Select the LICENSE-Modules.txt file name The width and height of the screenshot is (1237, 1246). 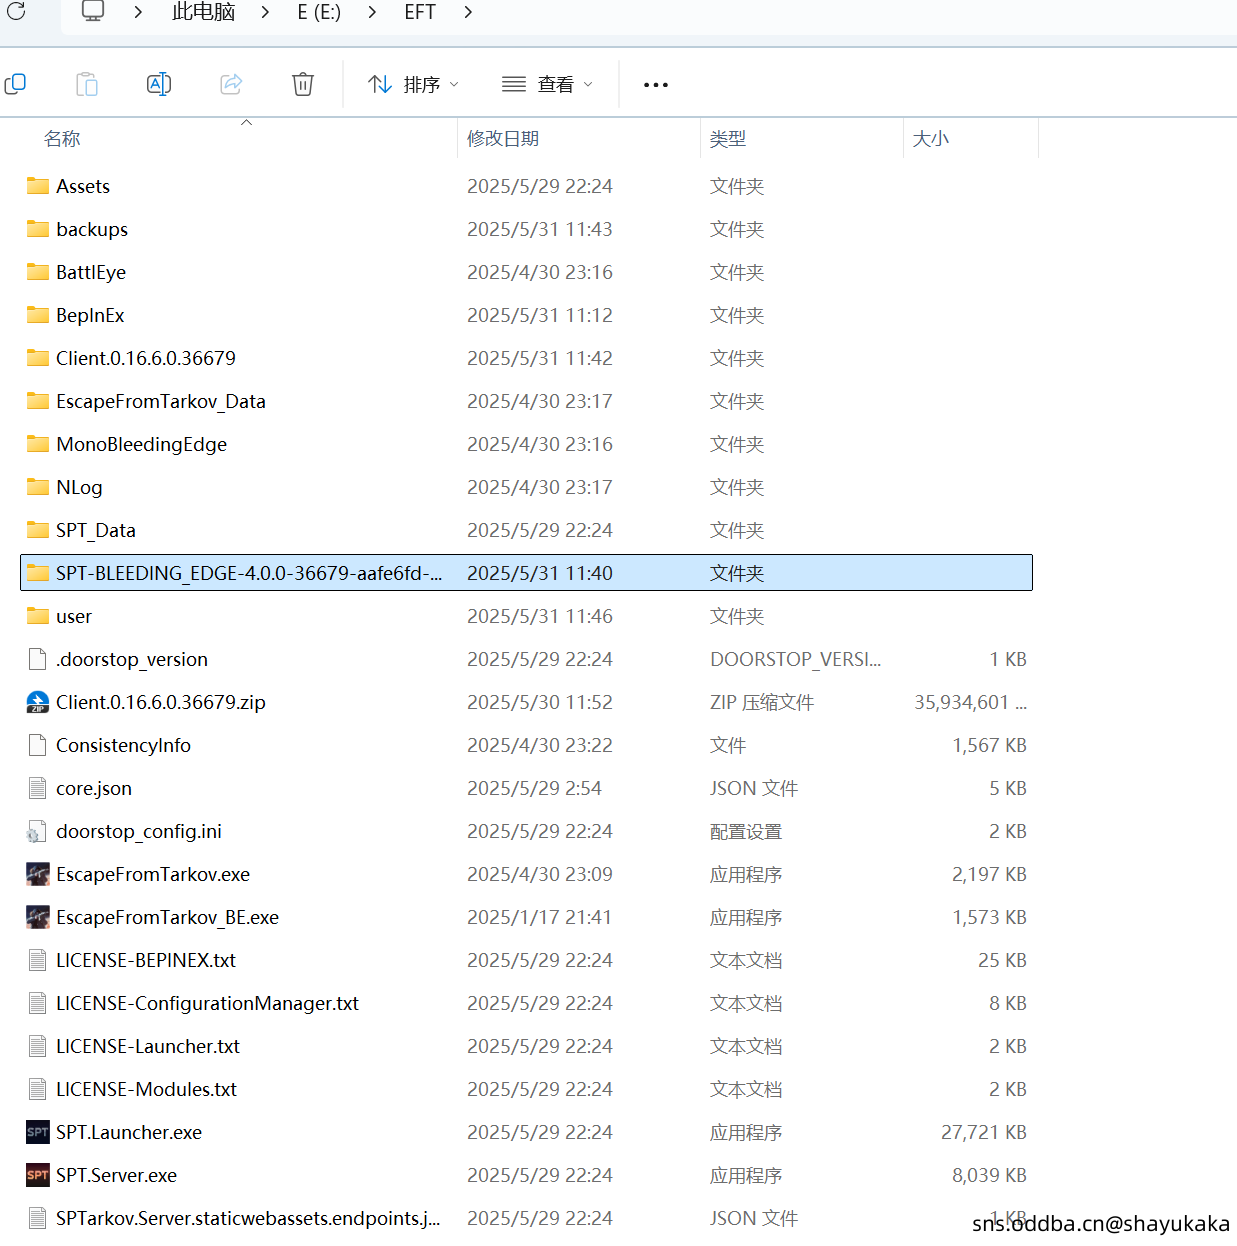(146, 1089)
